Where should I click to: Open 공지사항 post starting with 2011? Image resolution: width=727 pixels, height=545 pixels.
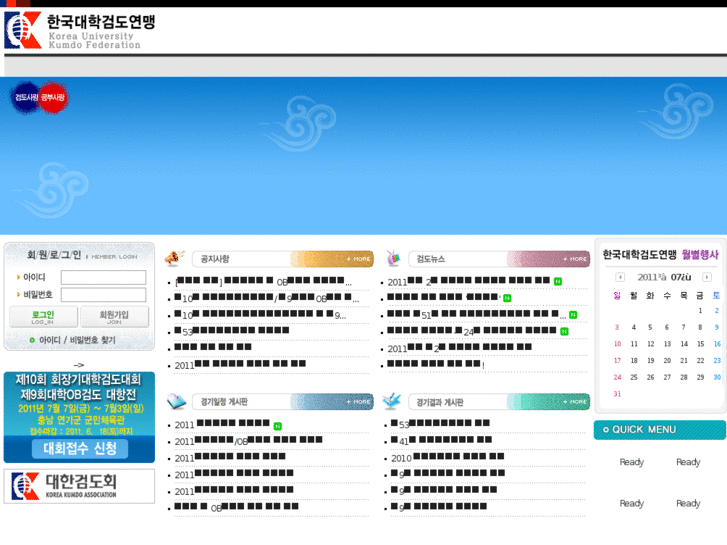point(240,365)
